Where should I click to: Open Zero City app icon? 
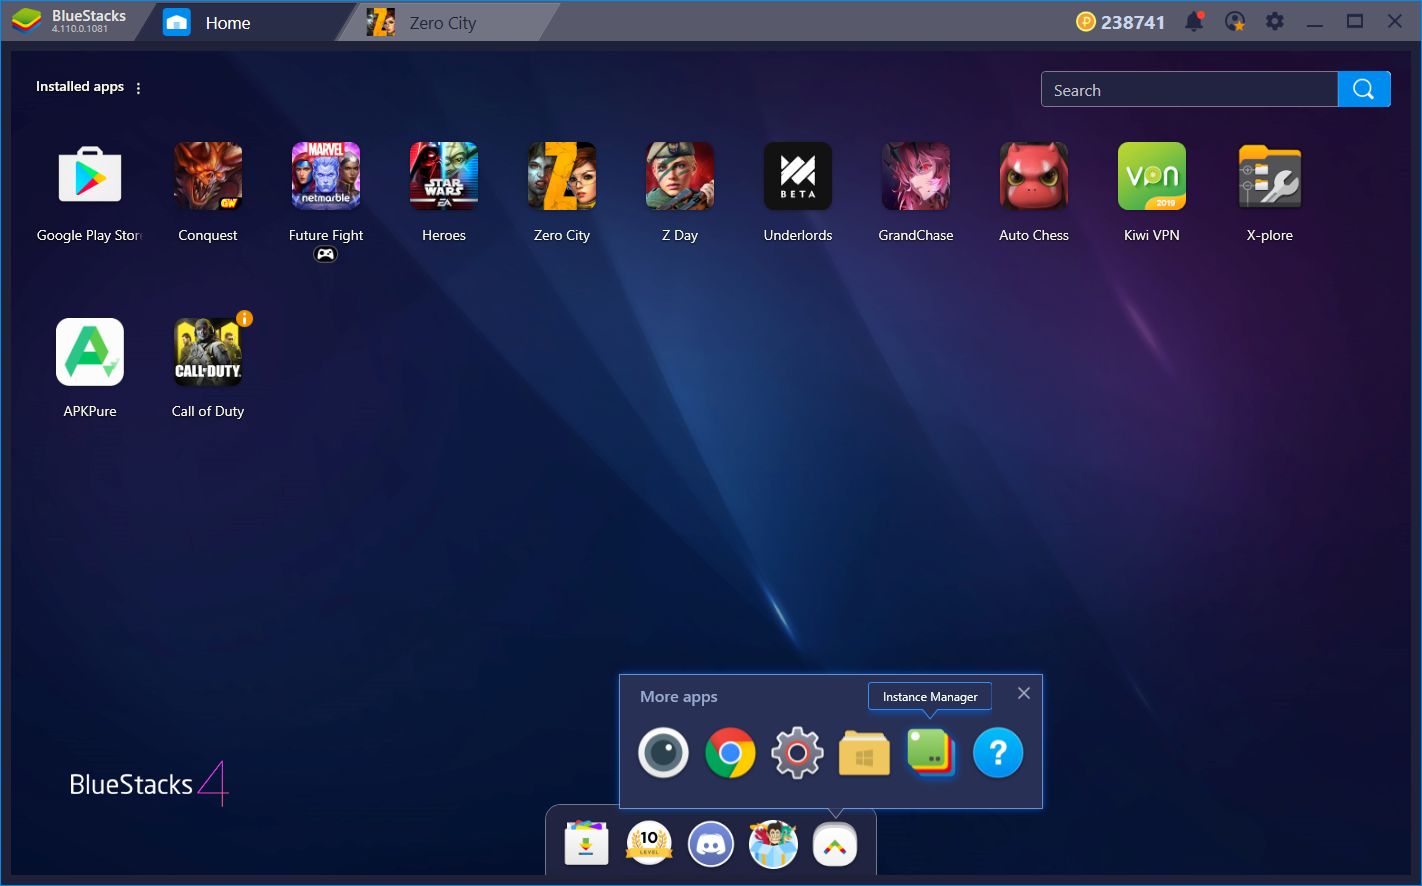pos(562,176)
